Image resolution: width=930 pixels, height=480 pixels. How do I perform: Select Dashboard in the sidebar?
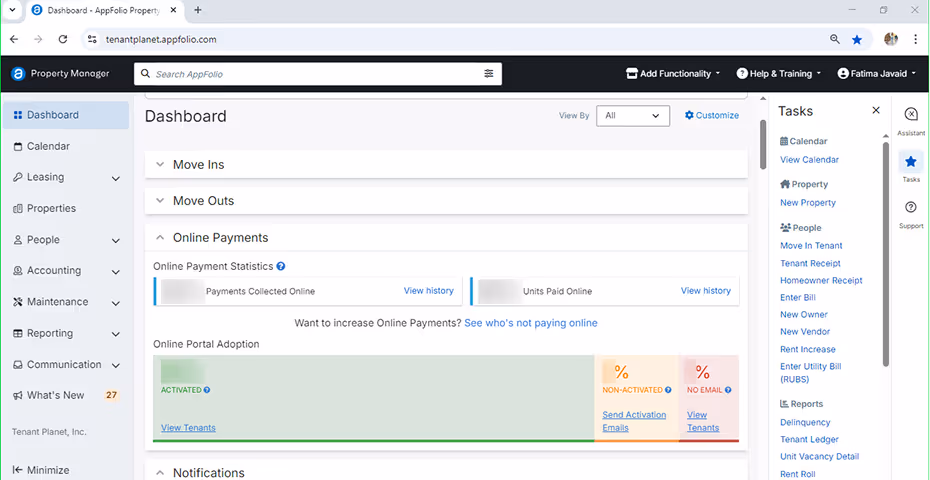pyautogui.click(x=66, y=115)
